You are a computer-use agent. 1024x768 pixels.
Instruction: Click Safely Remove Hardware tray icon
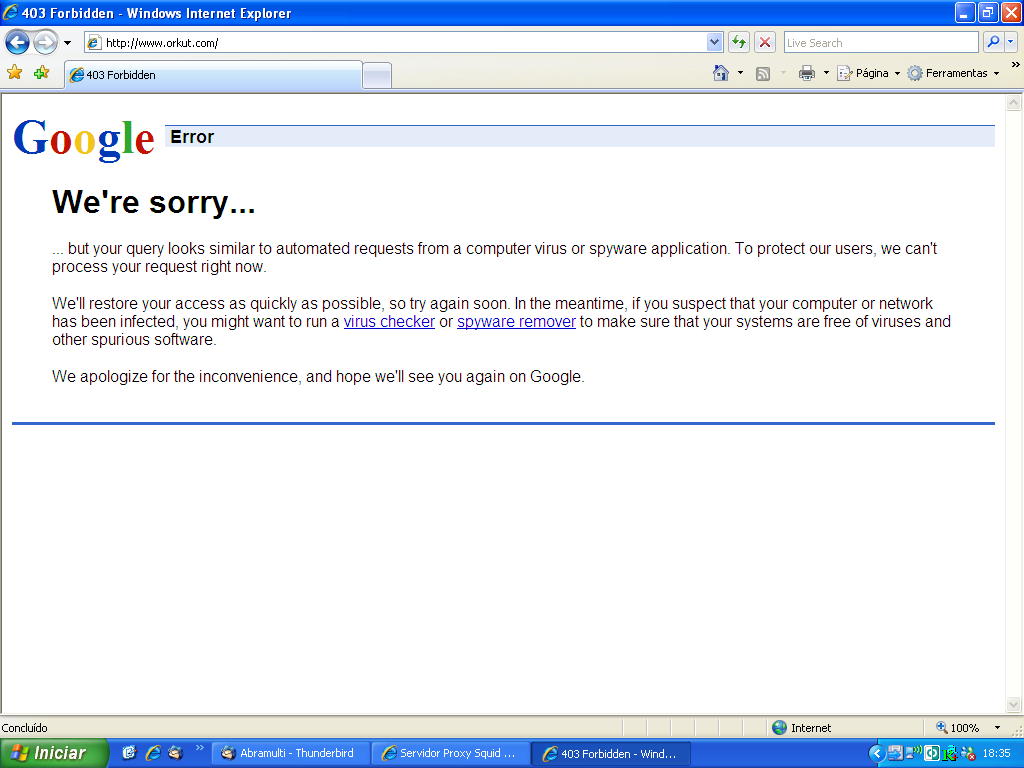point(895,753)
